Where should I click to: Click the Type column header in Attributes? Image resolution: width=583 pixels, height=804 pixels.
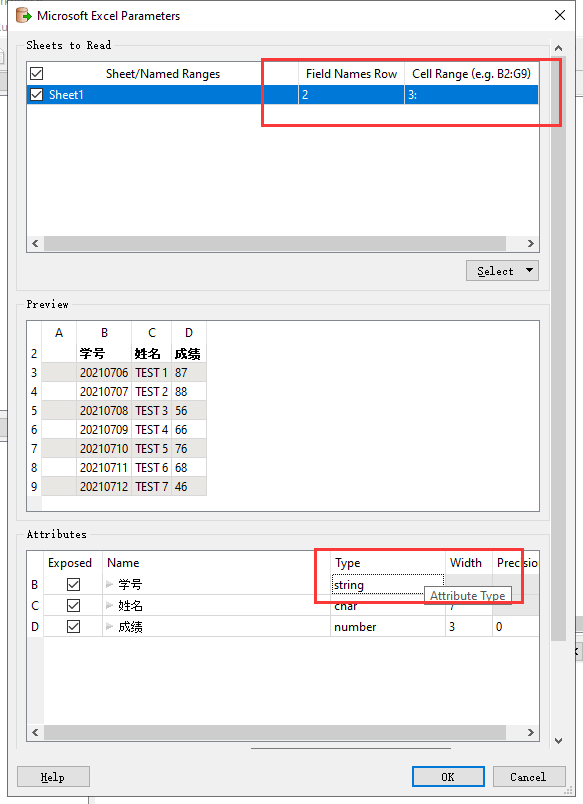(x=388, y=563)
